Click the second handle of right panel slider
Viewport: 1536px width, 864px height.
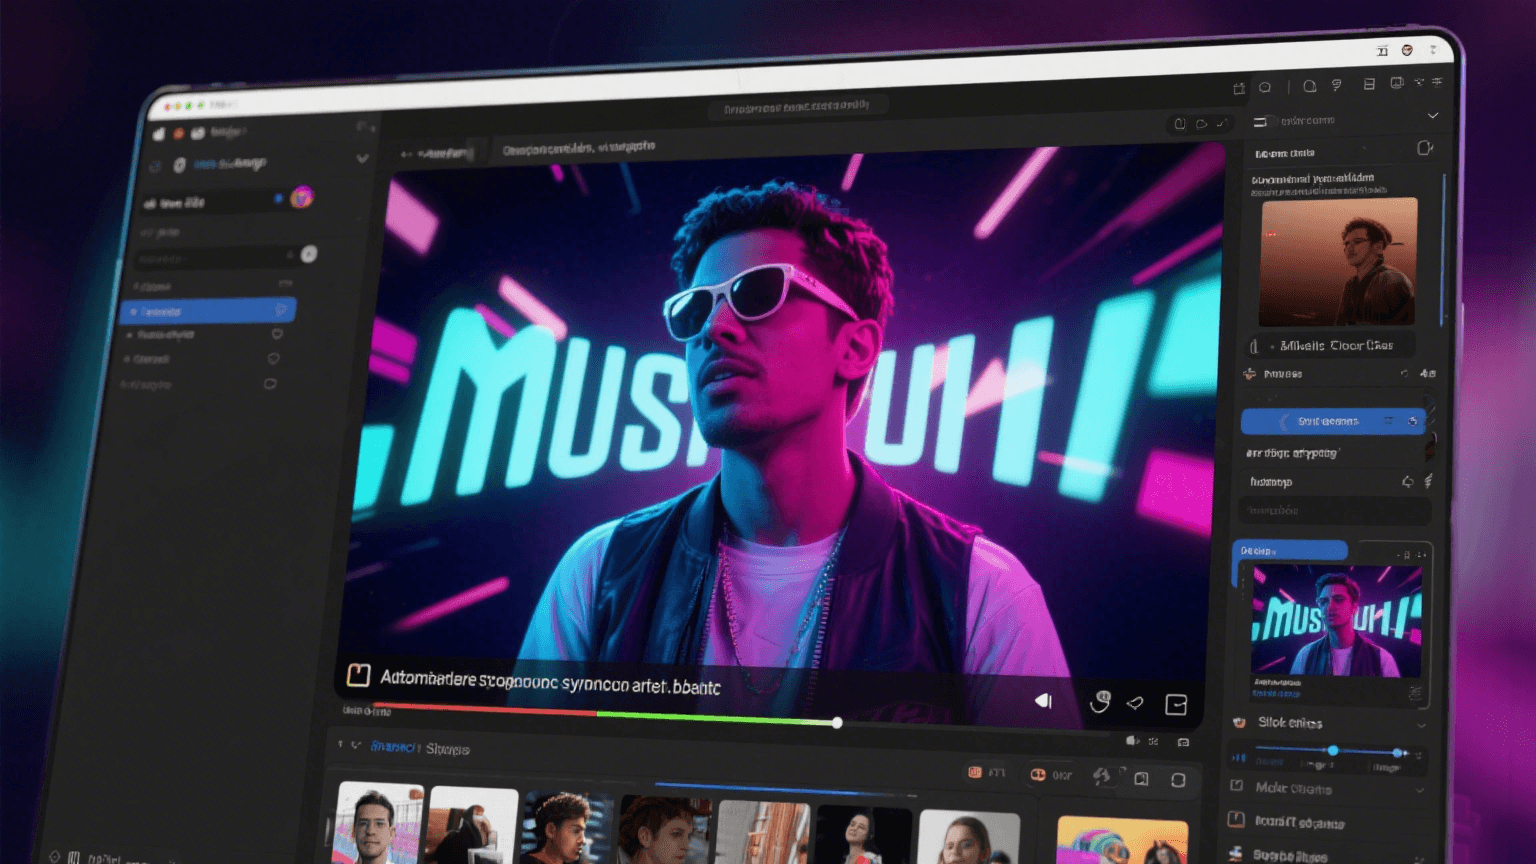(1398, 752)
